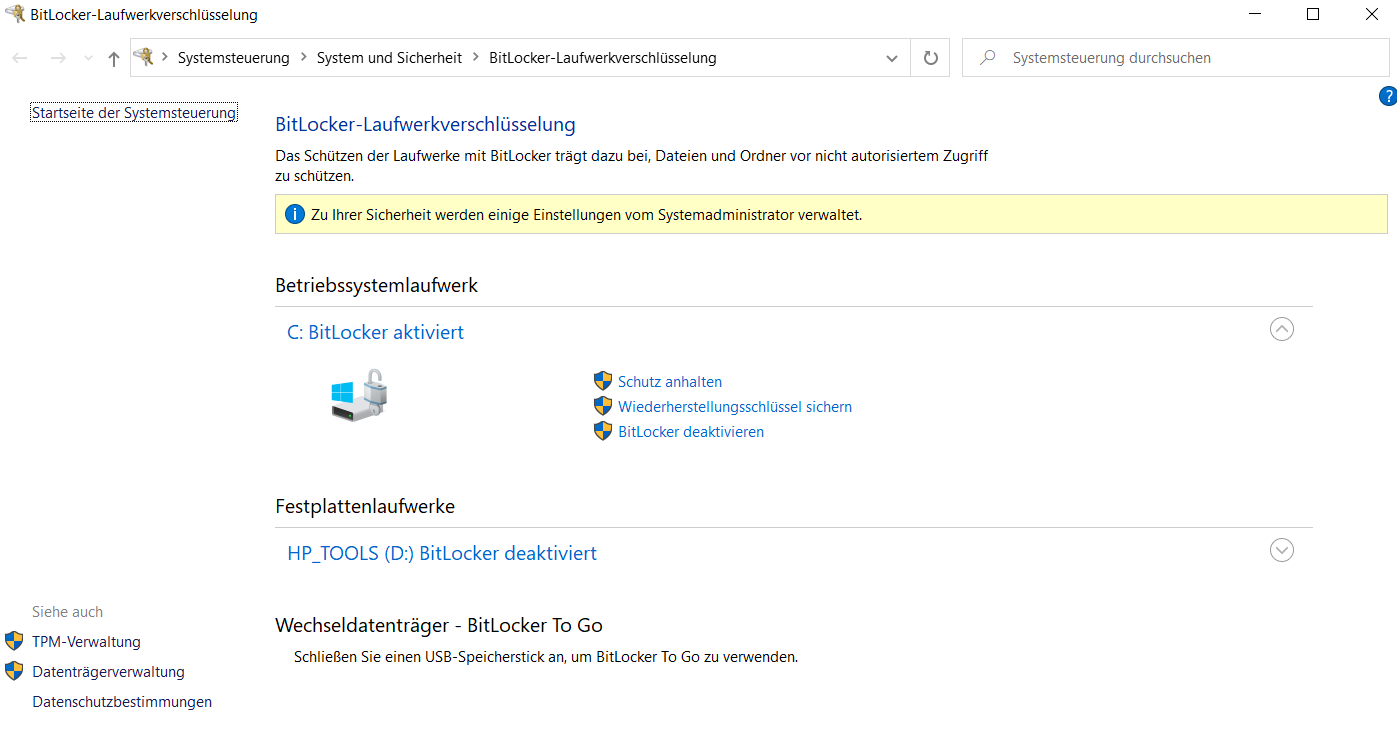The image size is (1397, 732).
Task: Open TPM-Verwaltung link
Action: (x=87, y=642)
